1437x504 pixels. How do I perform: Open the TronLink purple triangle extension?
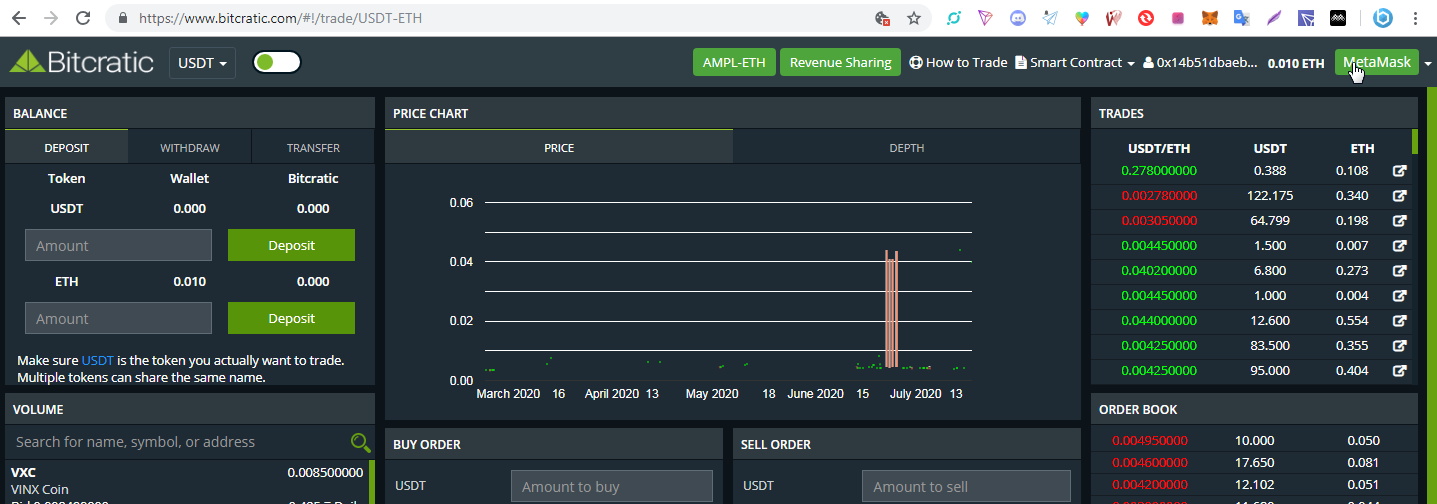987,18
